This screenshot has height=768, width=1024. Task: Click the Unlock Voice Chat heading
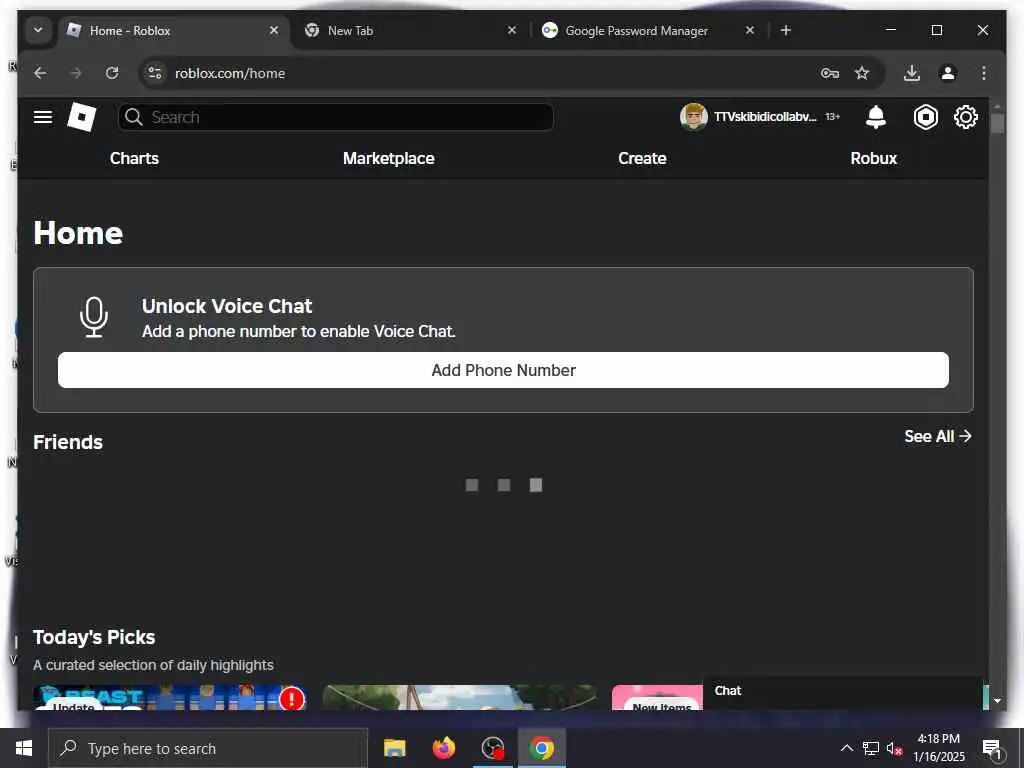coord(227,306)
